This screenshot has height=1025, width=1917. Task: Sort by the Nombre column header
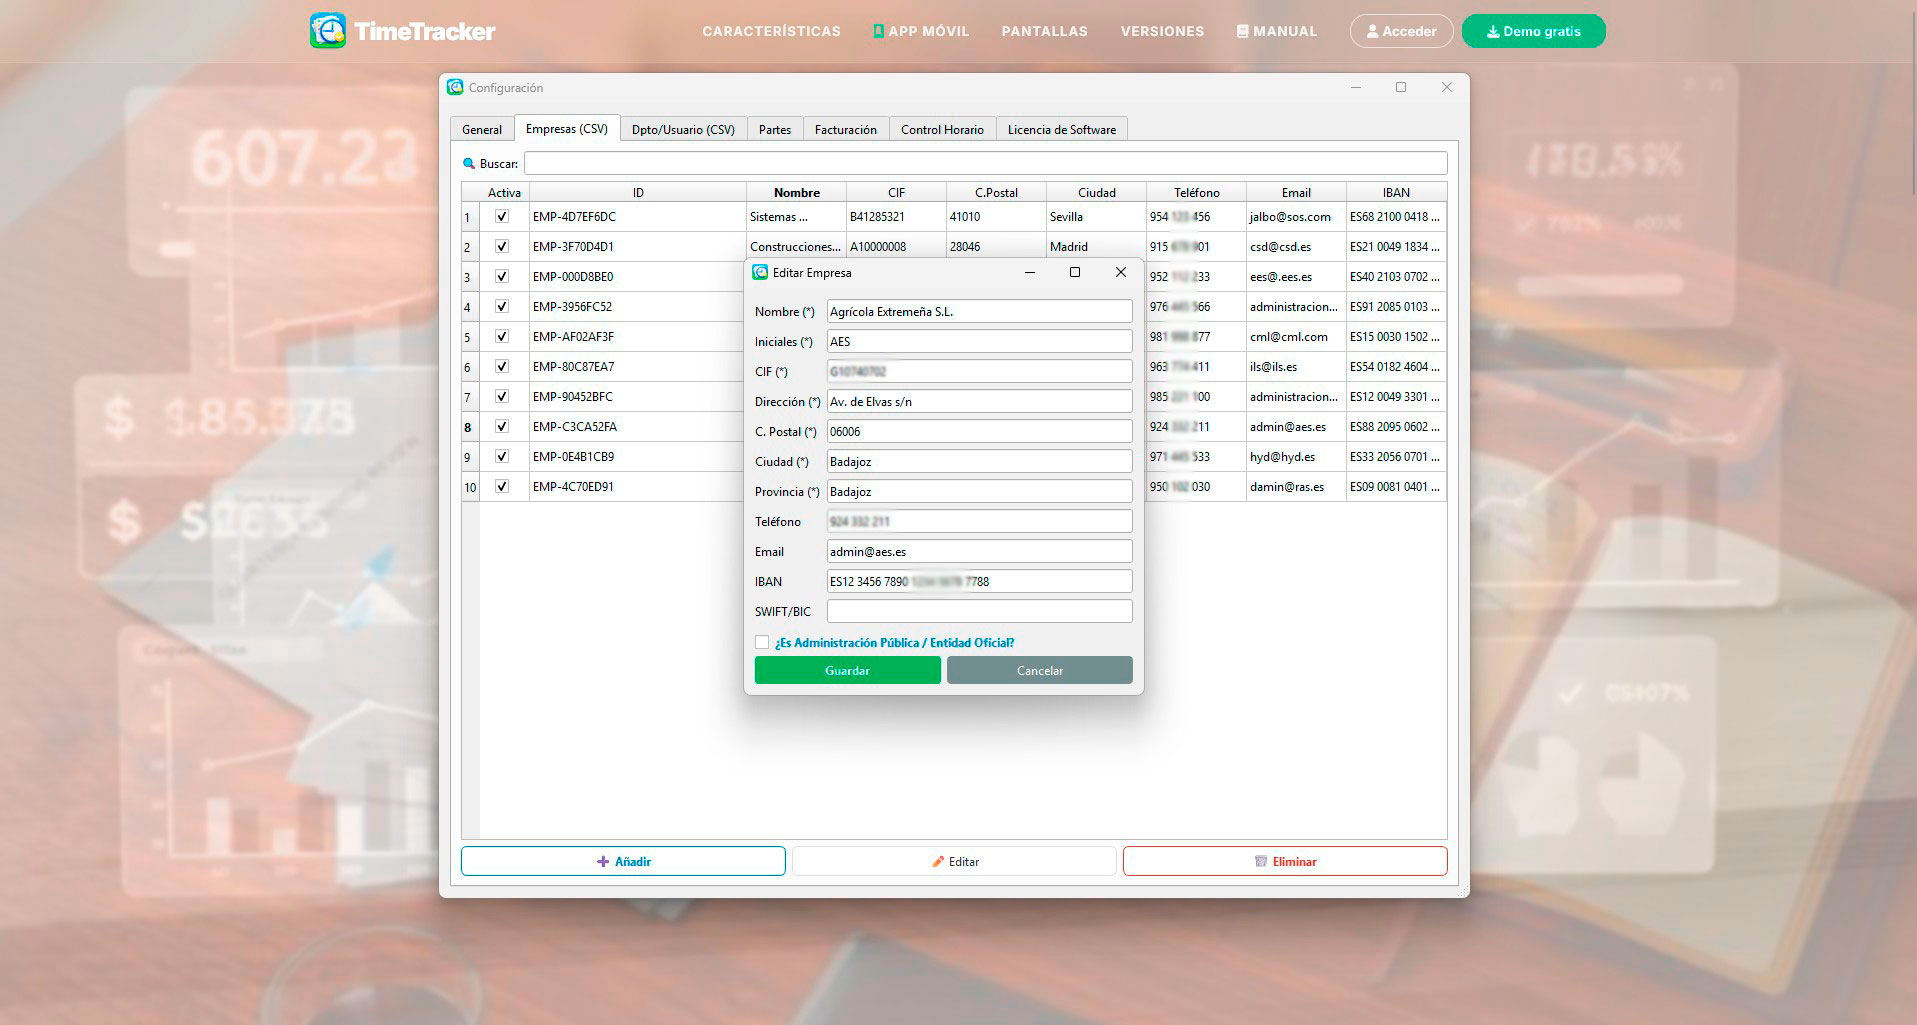pos(796,192)
